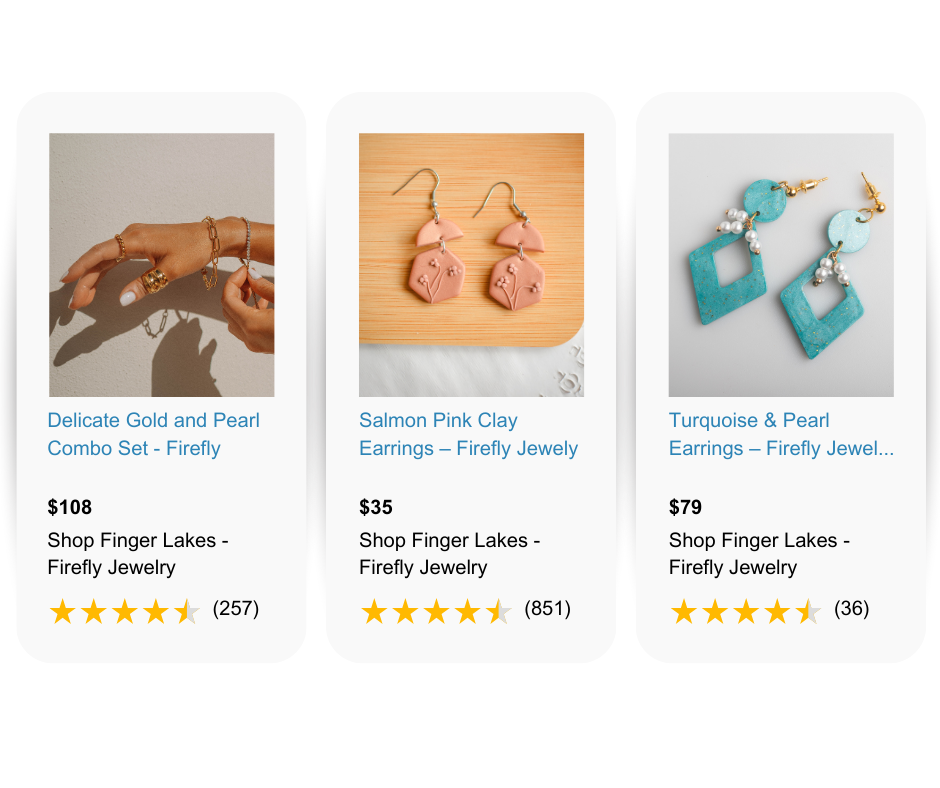This screenshot has width=940, height=788.
Task: Click the gold bracelets product photo
Action: 162,265
